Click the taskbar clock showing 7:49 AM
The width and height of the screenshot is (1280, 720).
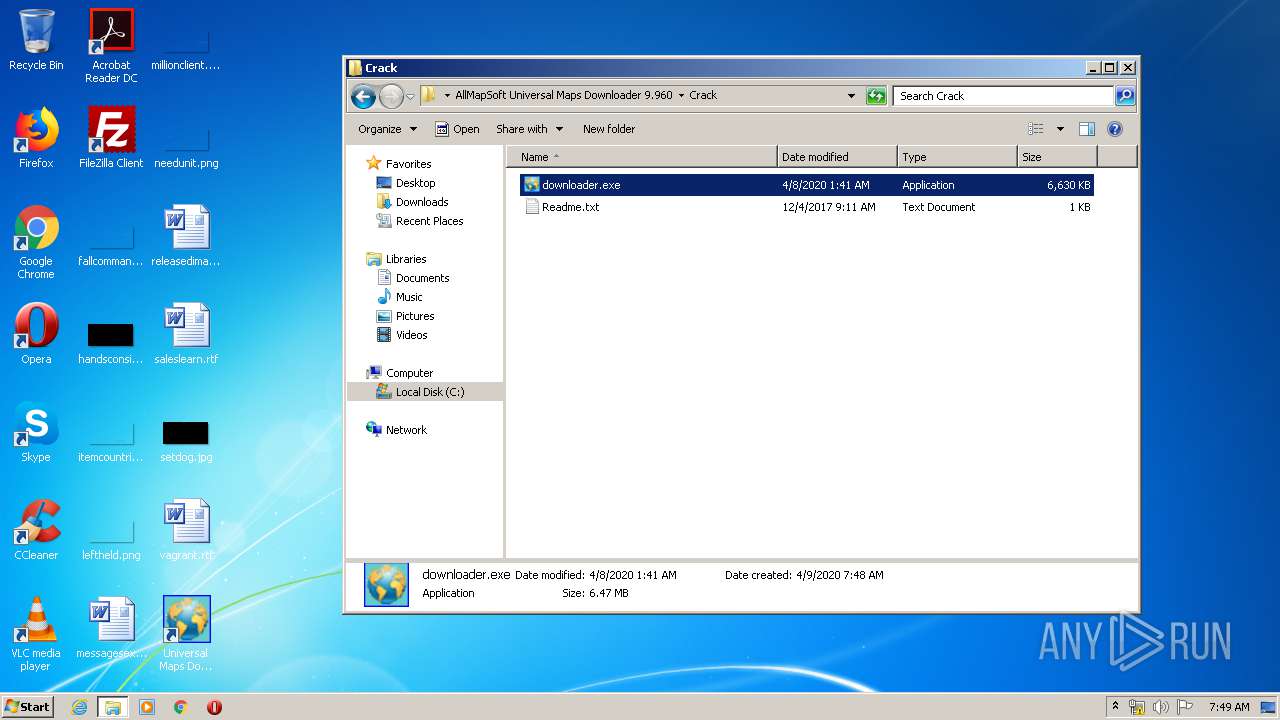(x=1229, y=707)
